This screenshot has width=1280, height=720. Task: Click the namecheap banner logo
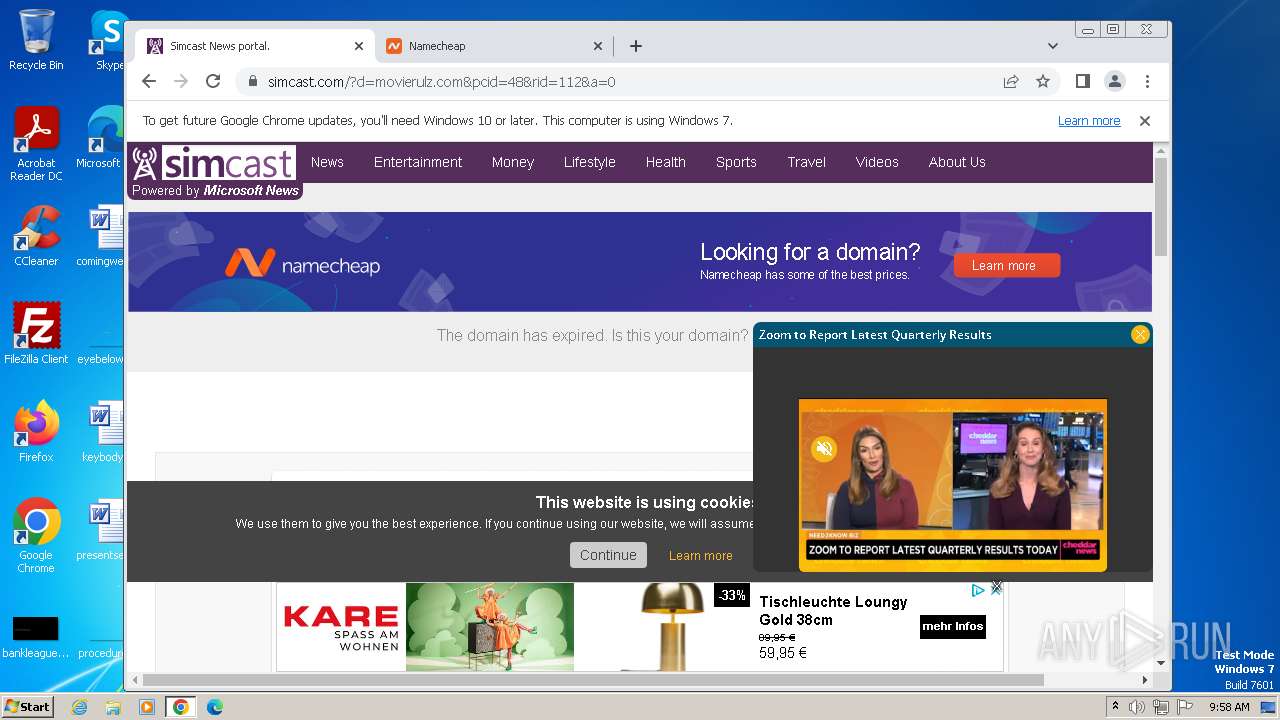click(302, 263)
